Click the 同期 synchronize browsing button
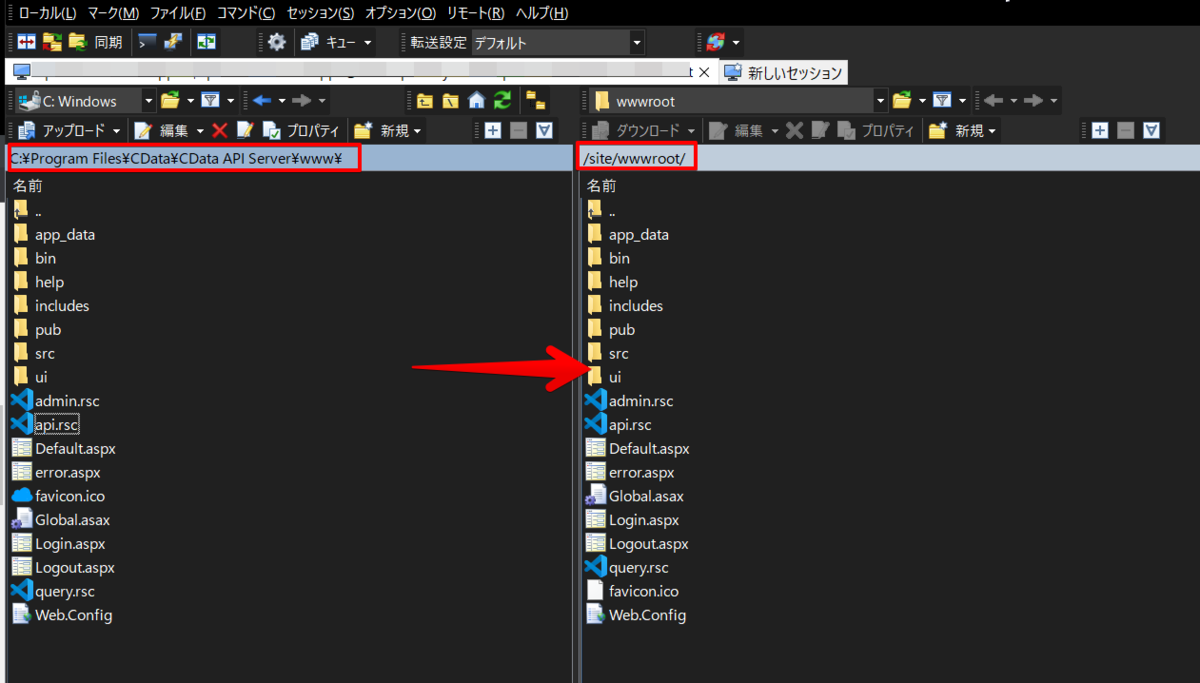The width and height of the screenshot is (1200, 683). point(97,42)
